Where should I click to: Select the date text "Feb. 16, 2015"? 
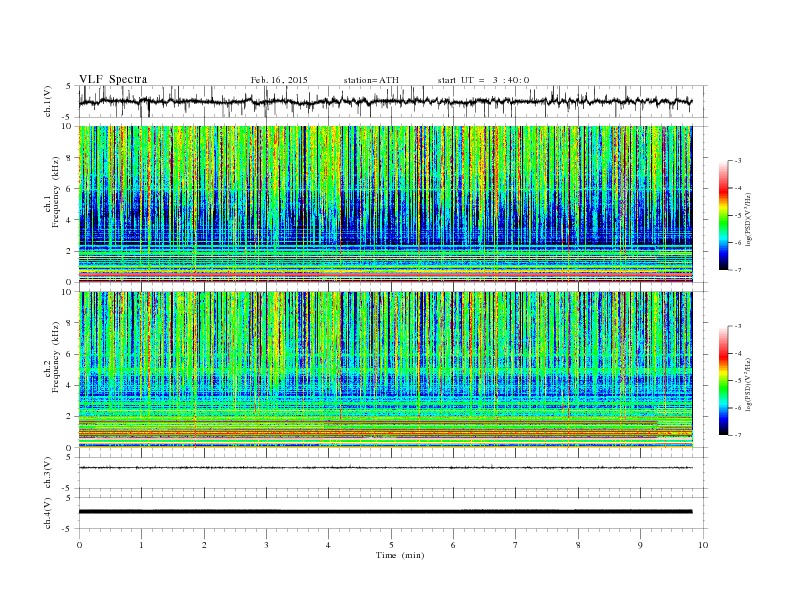coord(279,80)
